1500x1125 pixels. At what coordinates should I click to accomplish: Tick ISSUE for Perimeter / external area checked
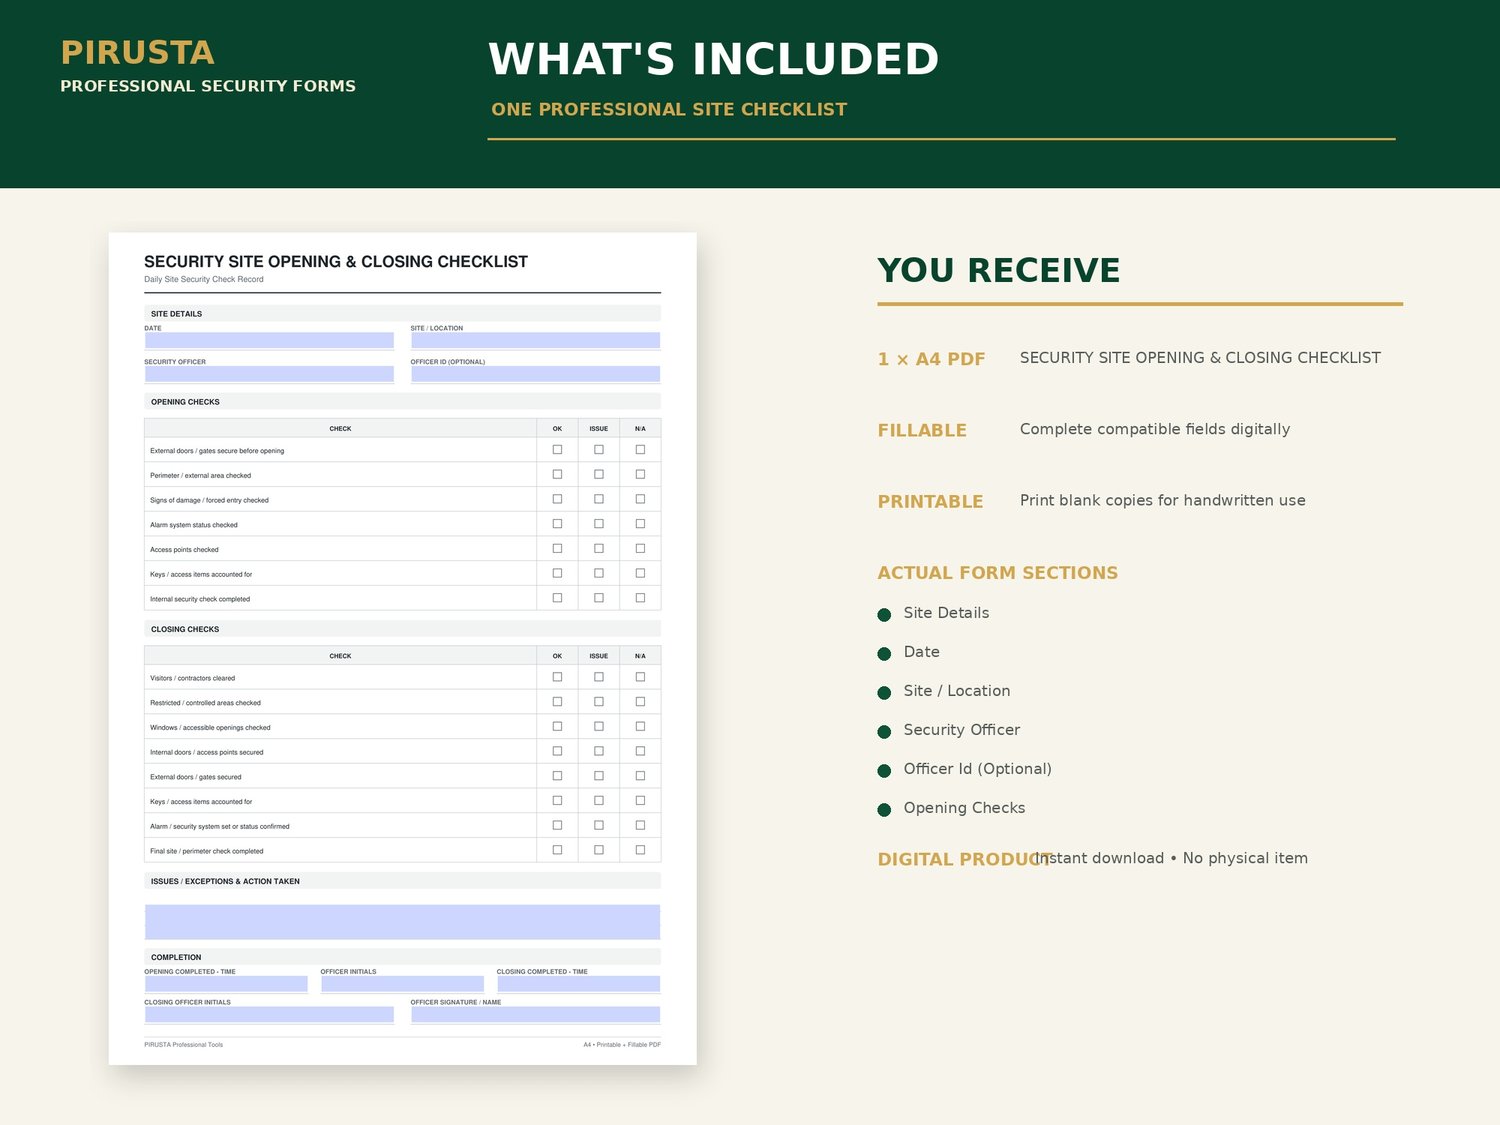click(x=599, y=474)
